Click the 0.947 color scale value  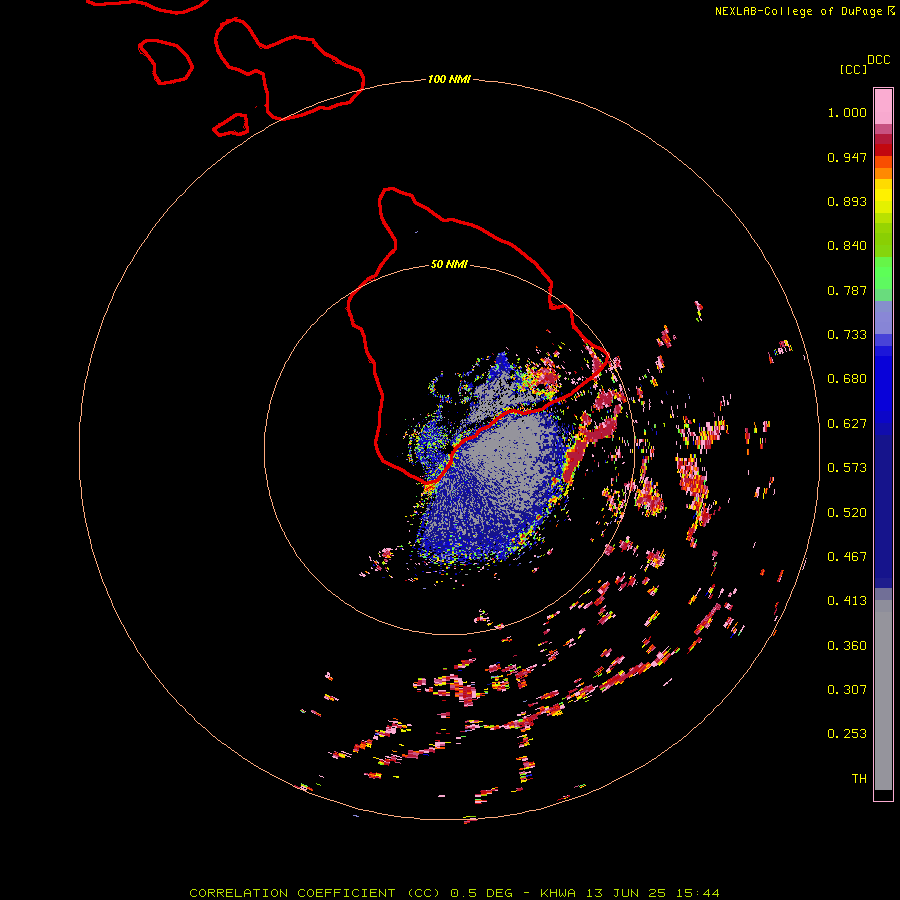tap(847, 157)
